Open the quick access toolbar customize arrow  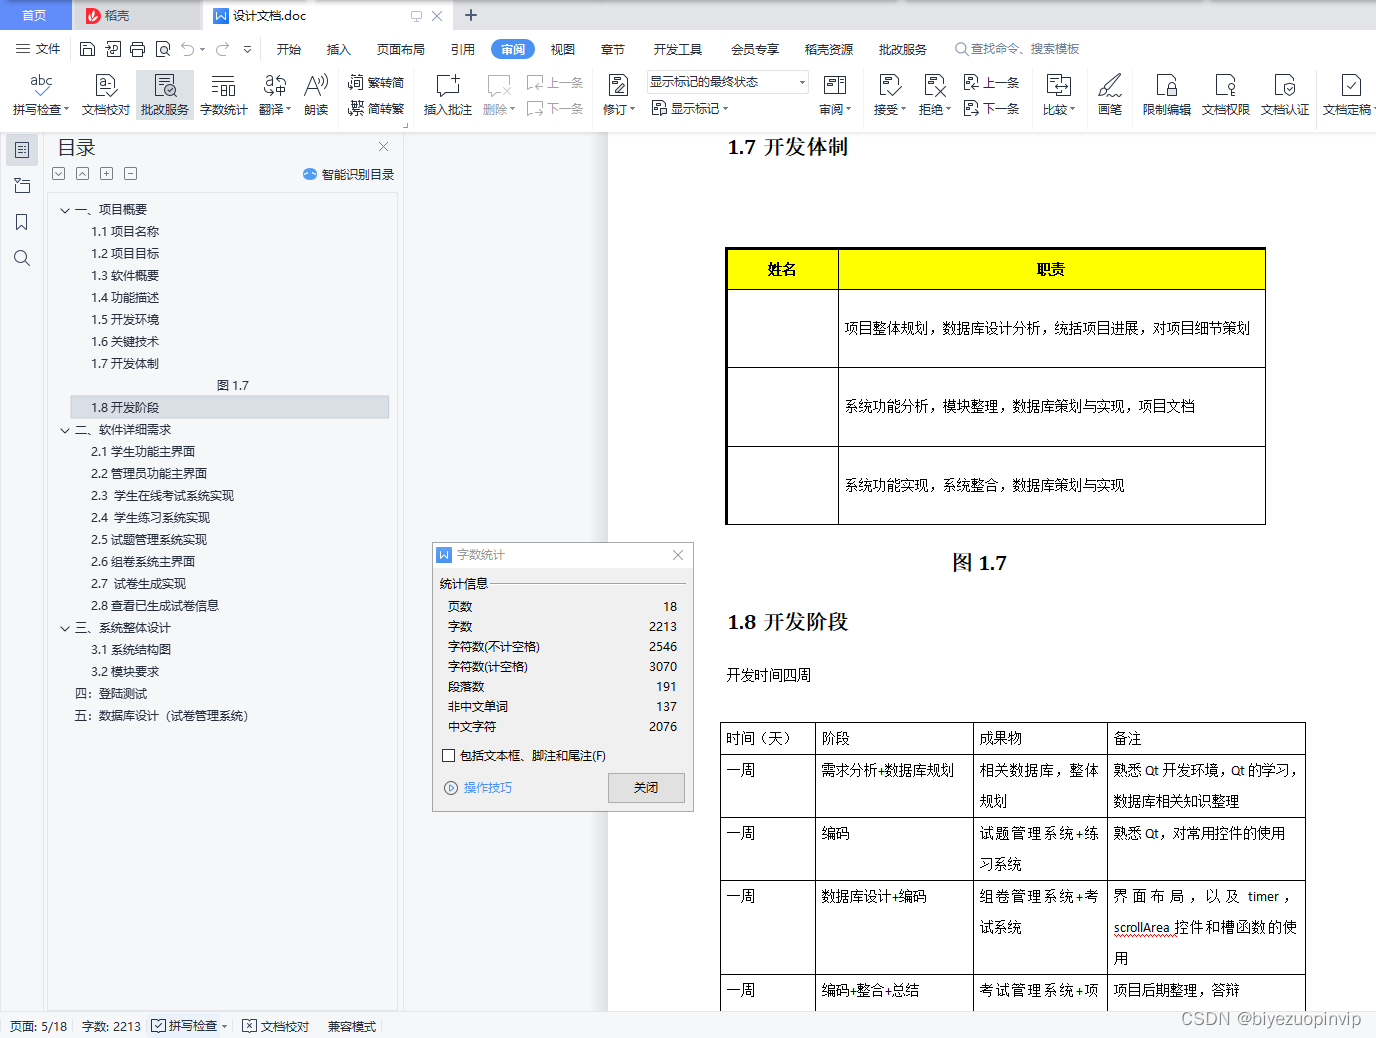(x=247, y=49)
